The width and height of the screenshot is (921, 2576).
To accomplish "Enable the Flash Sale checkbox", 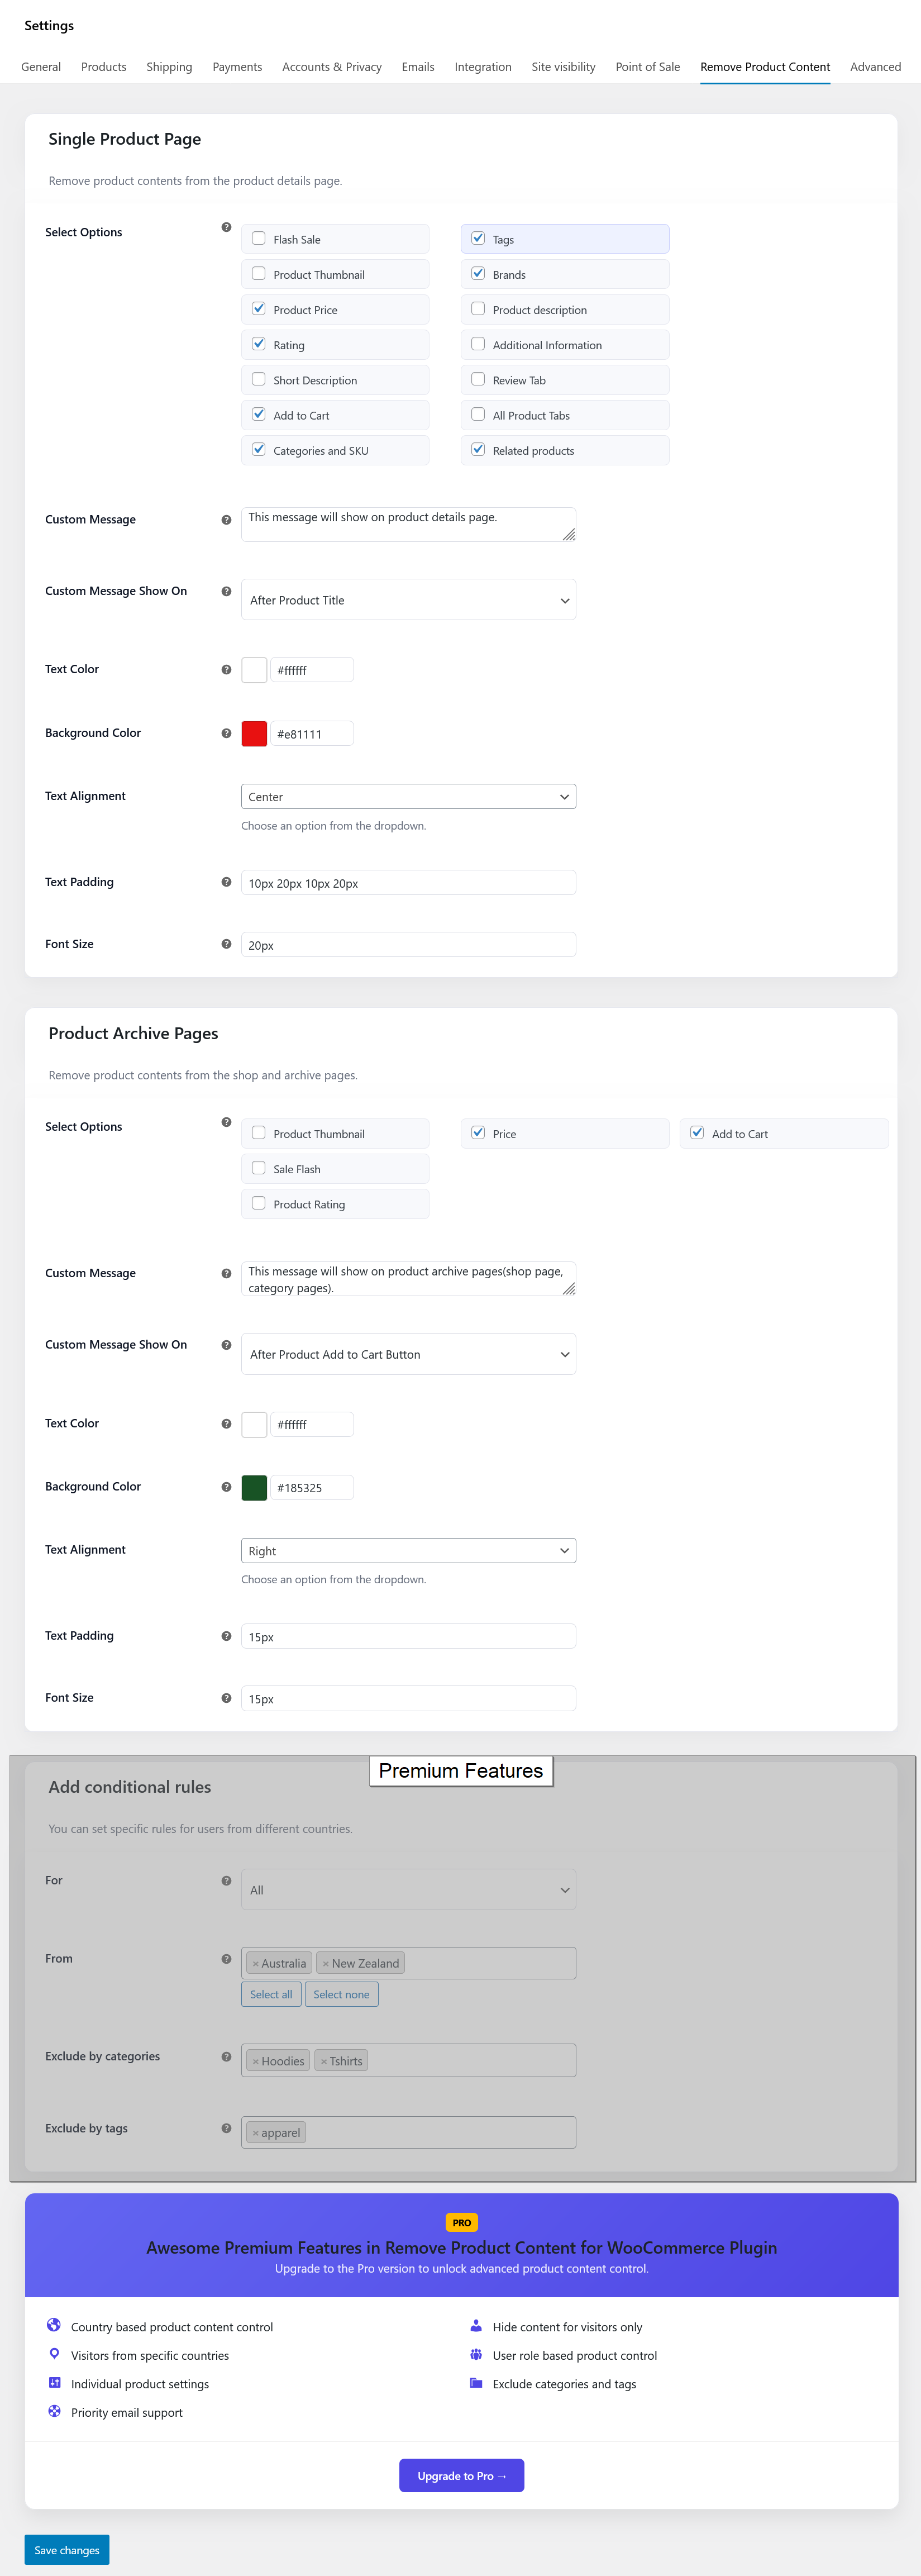I will coord(259,239).
